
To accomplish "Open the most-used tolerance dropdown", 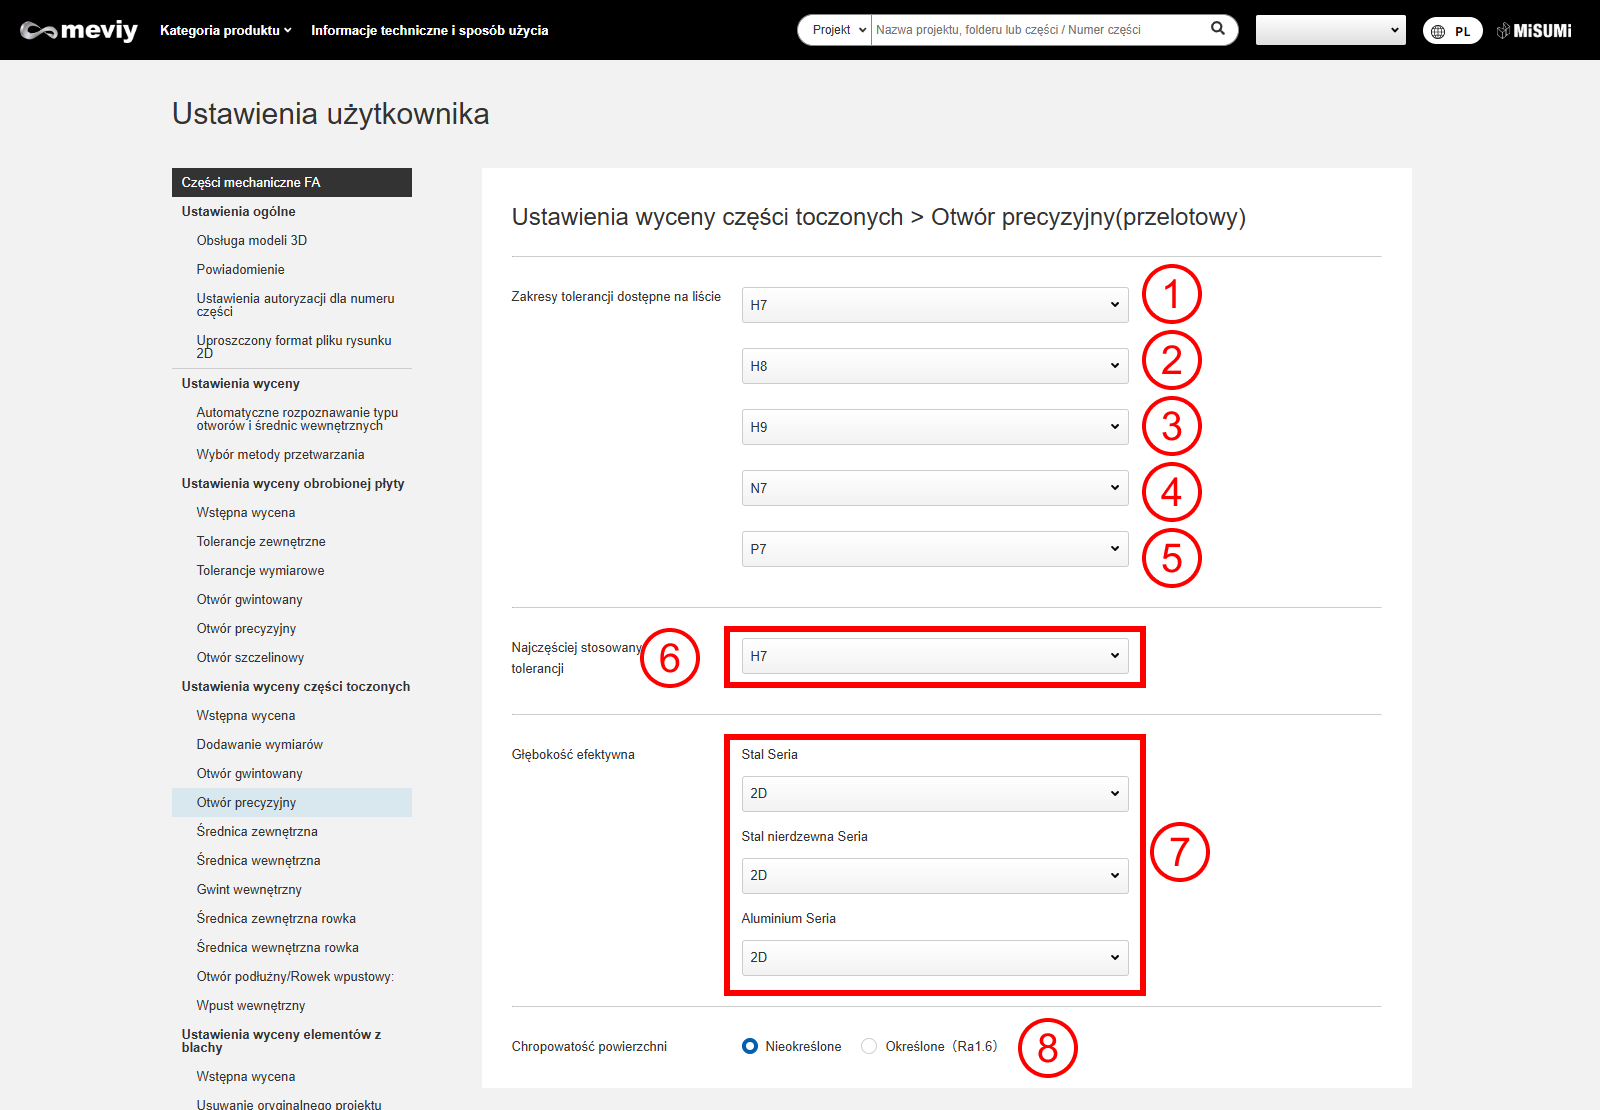I will coord(934,656).
